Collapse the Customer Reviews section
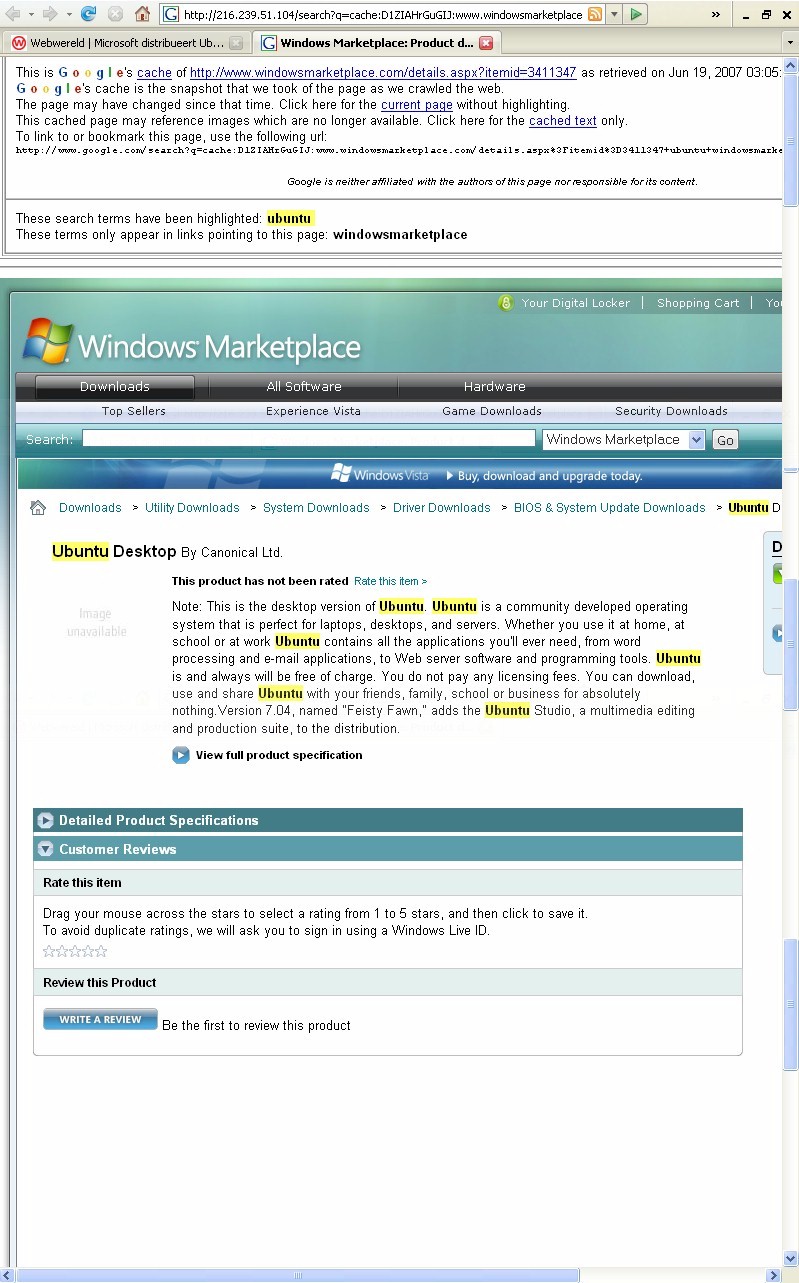The image size is (799, 1283). pos(388,849)
